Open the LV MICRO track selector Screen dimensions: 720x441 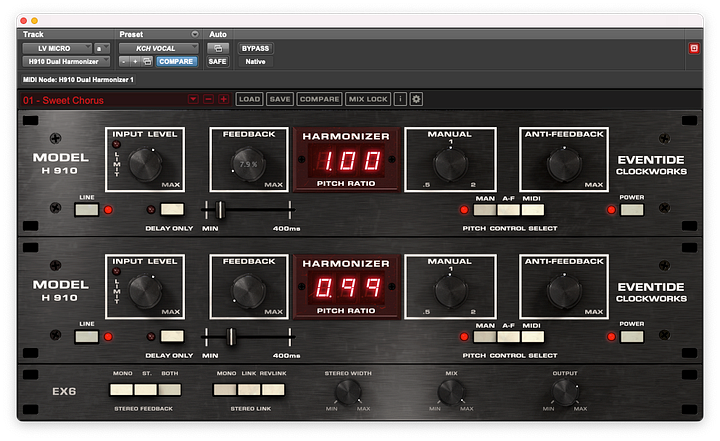[x=57, y=48]
